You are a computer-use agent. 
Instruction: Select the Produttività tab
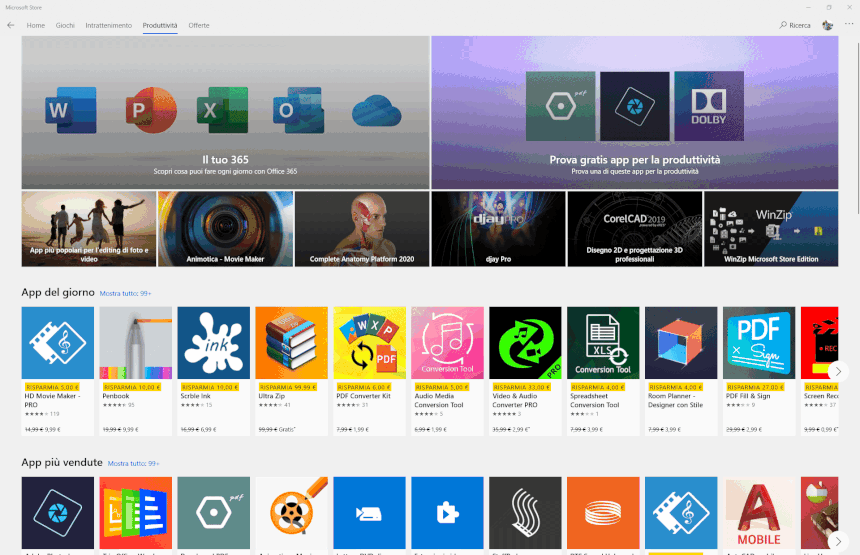click(x=160, y=25)
